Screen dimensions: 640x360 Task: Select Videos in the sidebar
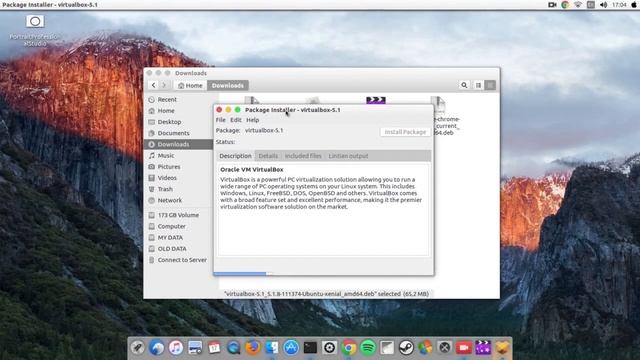tap(178, 178)
